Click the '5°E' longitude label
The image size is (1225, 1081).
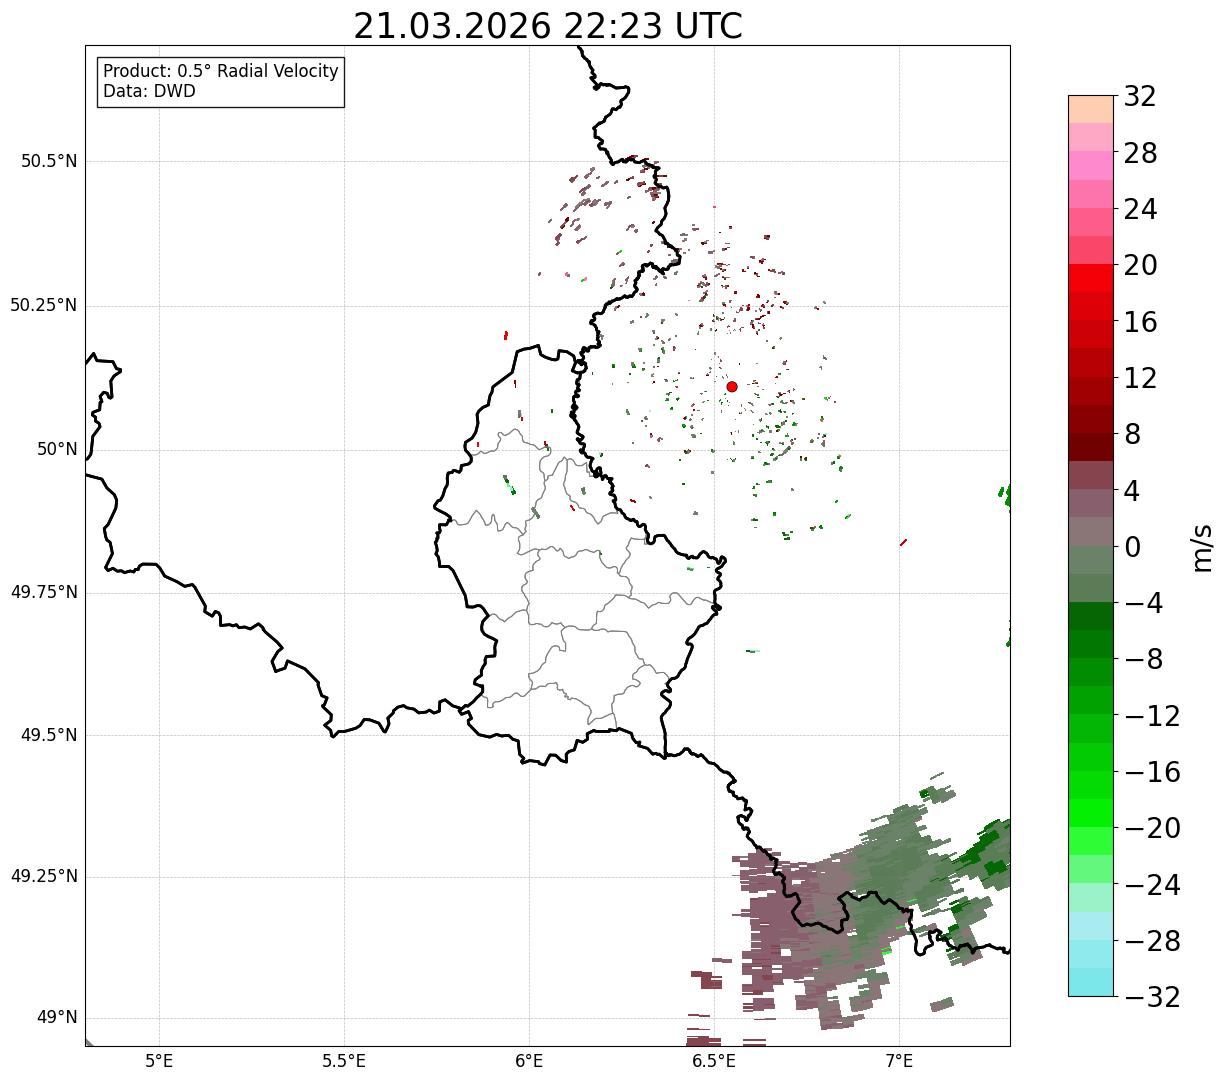[x=159, y=1061]
